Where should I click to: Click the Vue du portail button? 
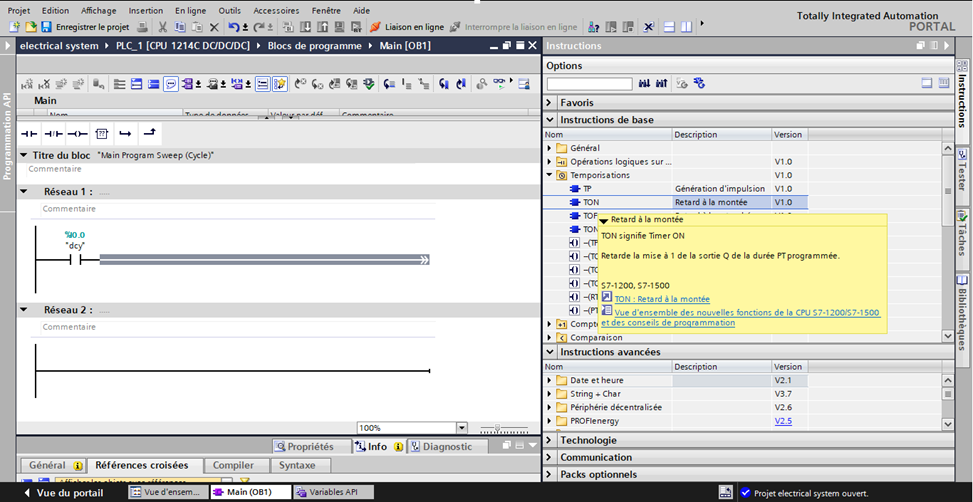[x=60, y=492]
